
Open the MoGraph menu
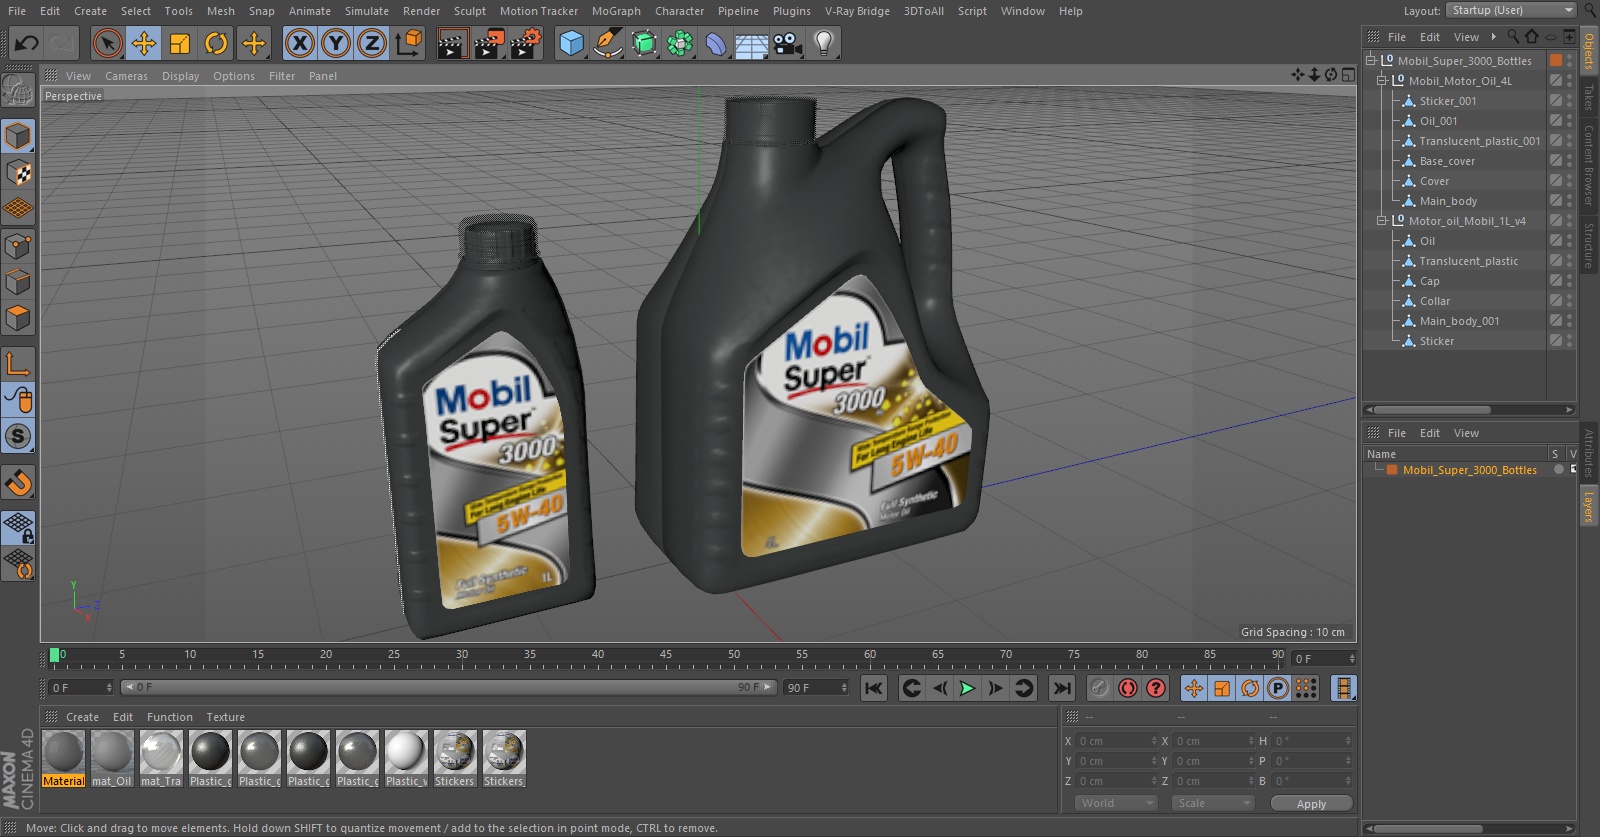point(616,11)
